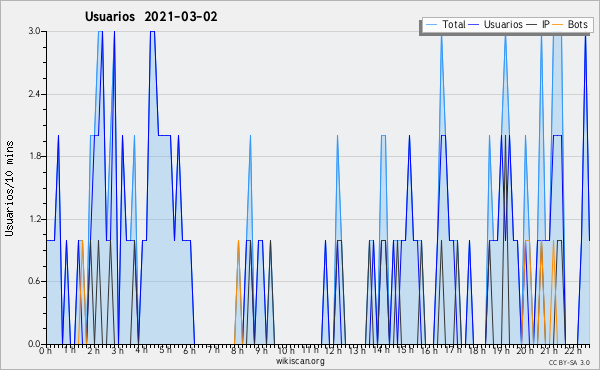This screenshot has width=600, height=370.
Task: Click the 'Total' legend entry
Action: (454, 24)
